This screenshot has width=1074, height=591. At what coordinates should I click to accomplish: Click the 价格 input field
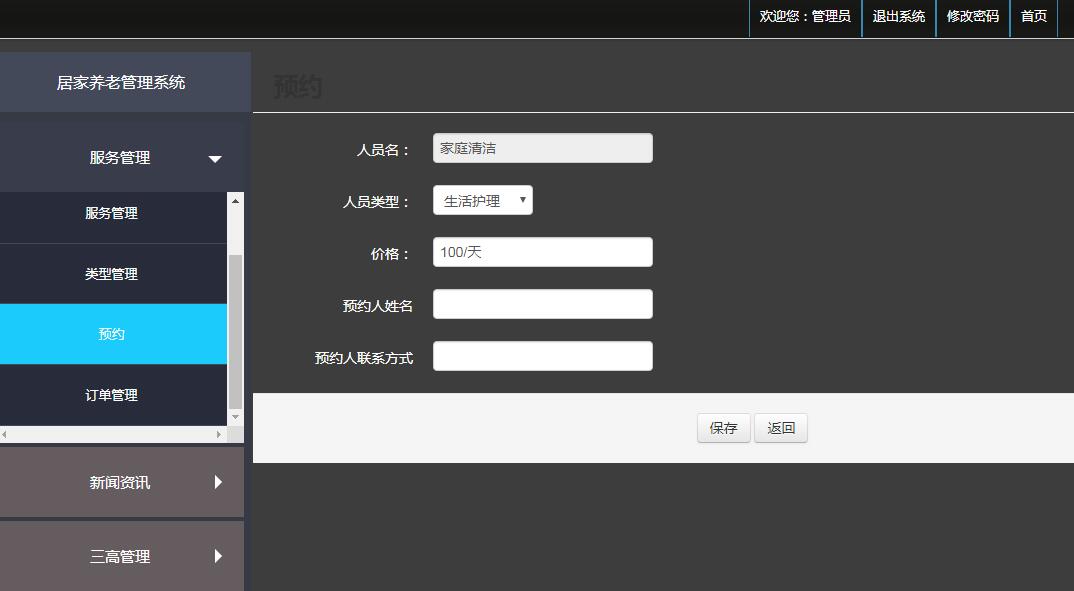[542, 253]
